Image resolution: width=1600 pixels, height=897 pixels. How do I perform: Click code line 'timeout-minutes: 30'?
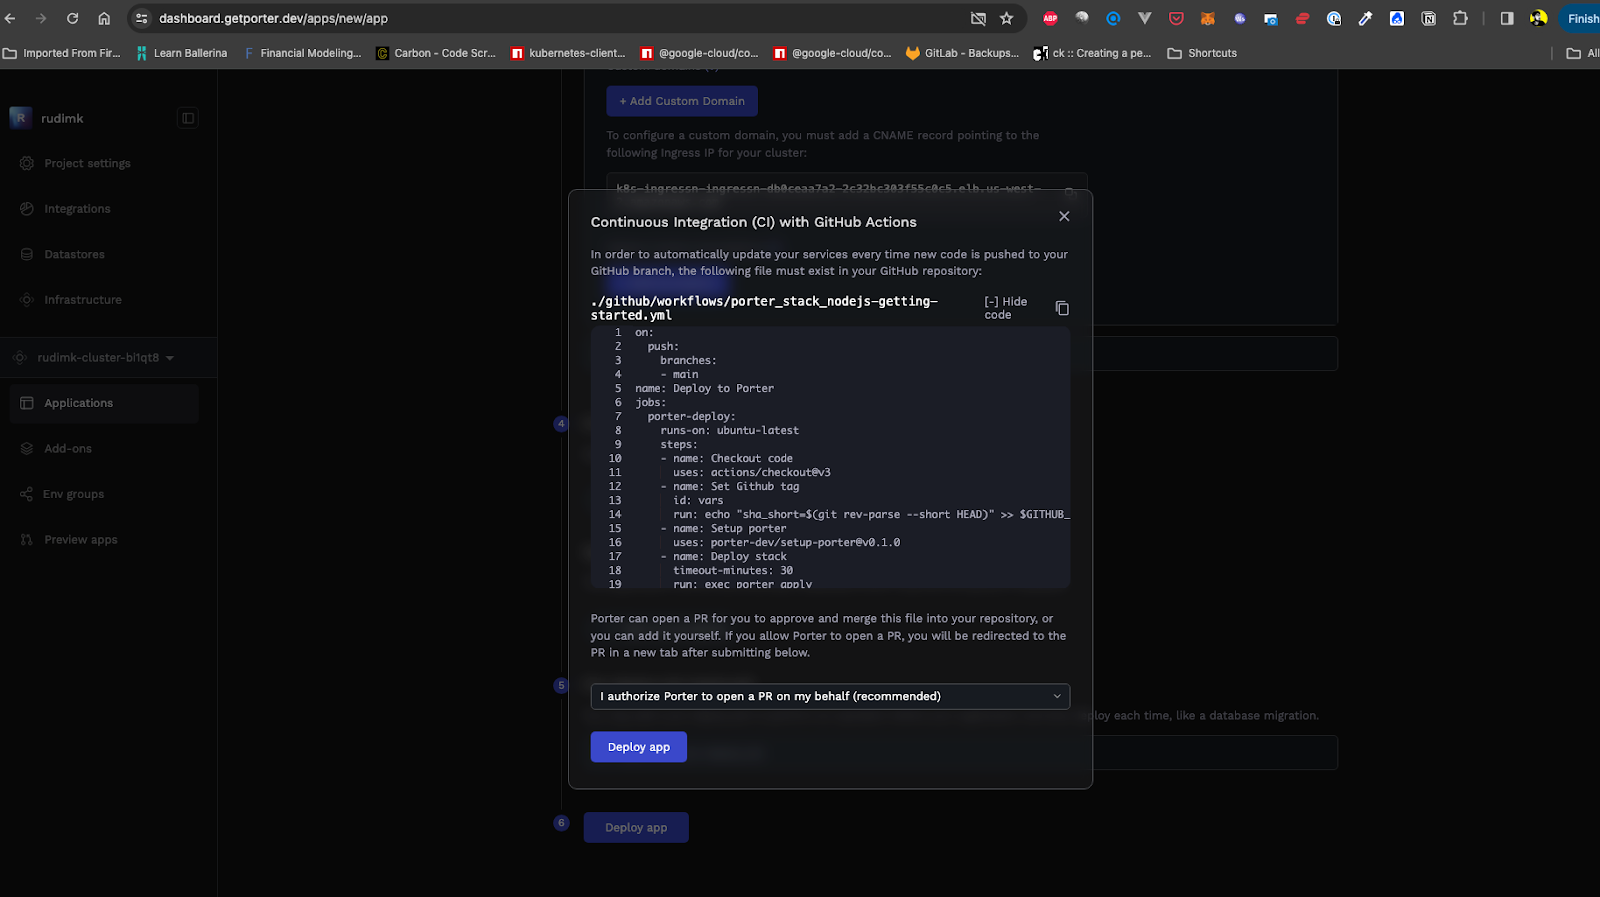tap(733, 570)
